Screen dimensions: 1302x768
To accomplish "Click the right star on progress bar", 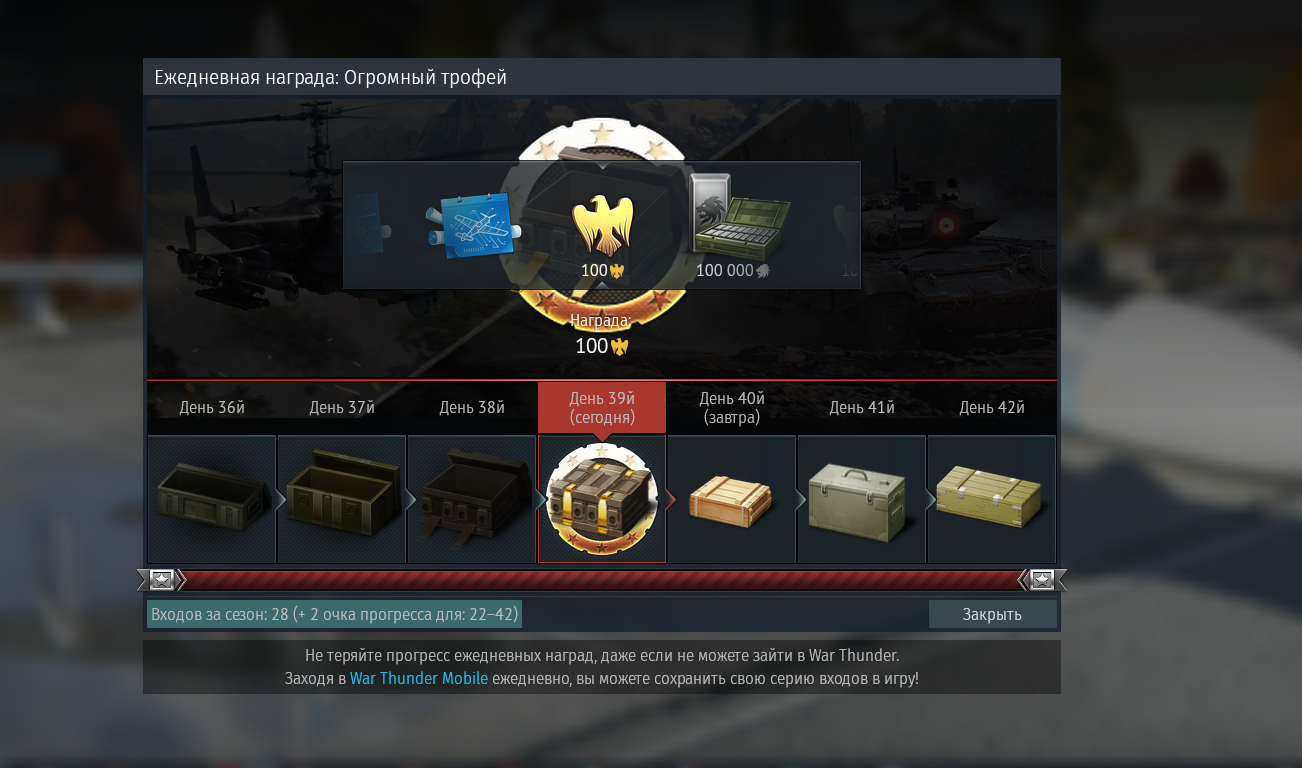I will 1042,580.
